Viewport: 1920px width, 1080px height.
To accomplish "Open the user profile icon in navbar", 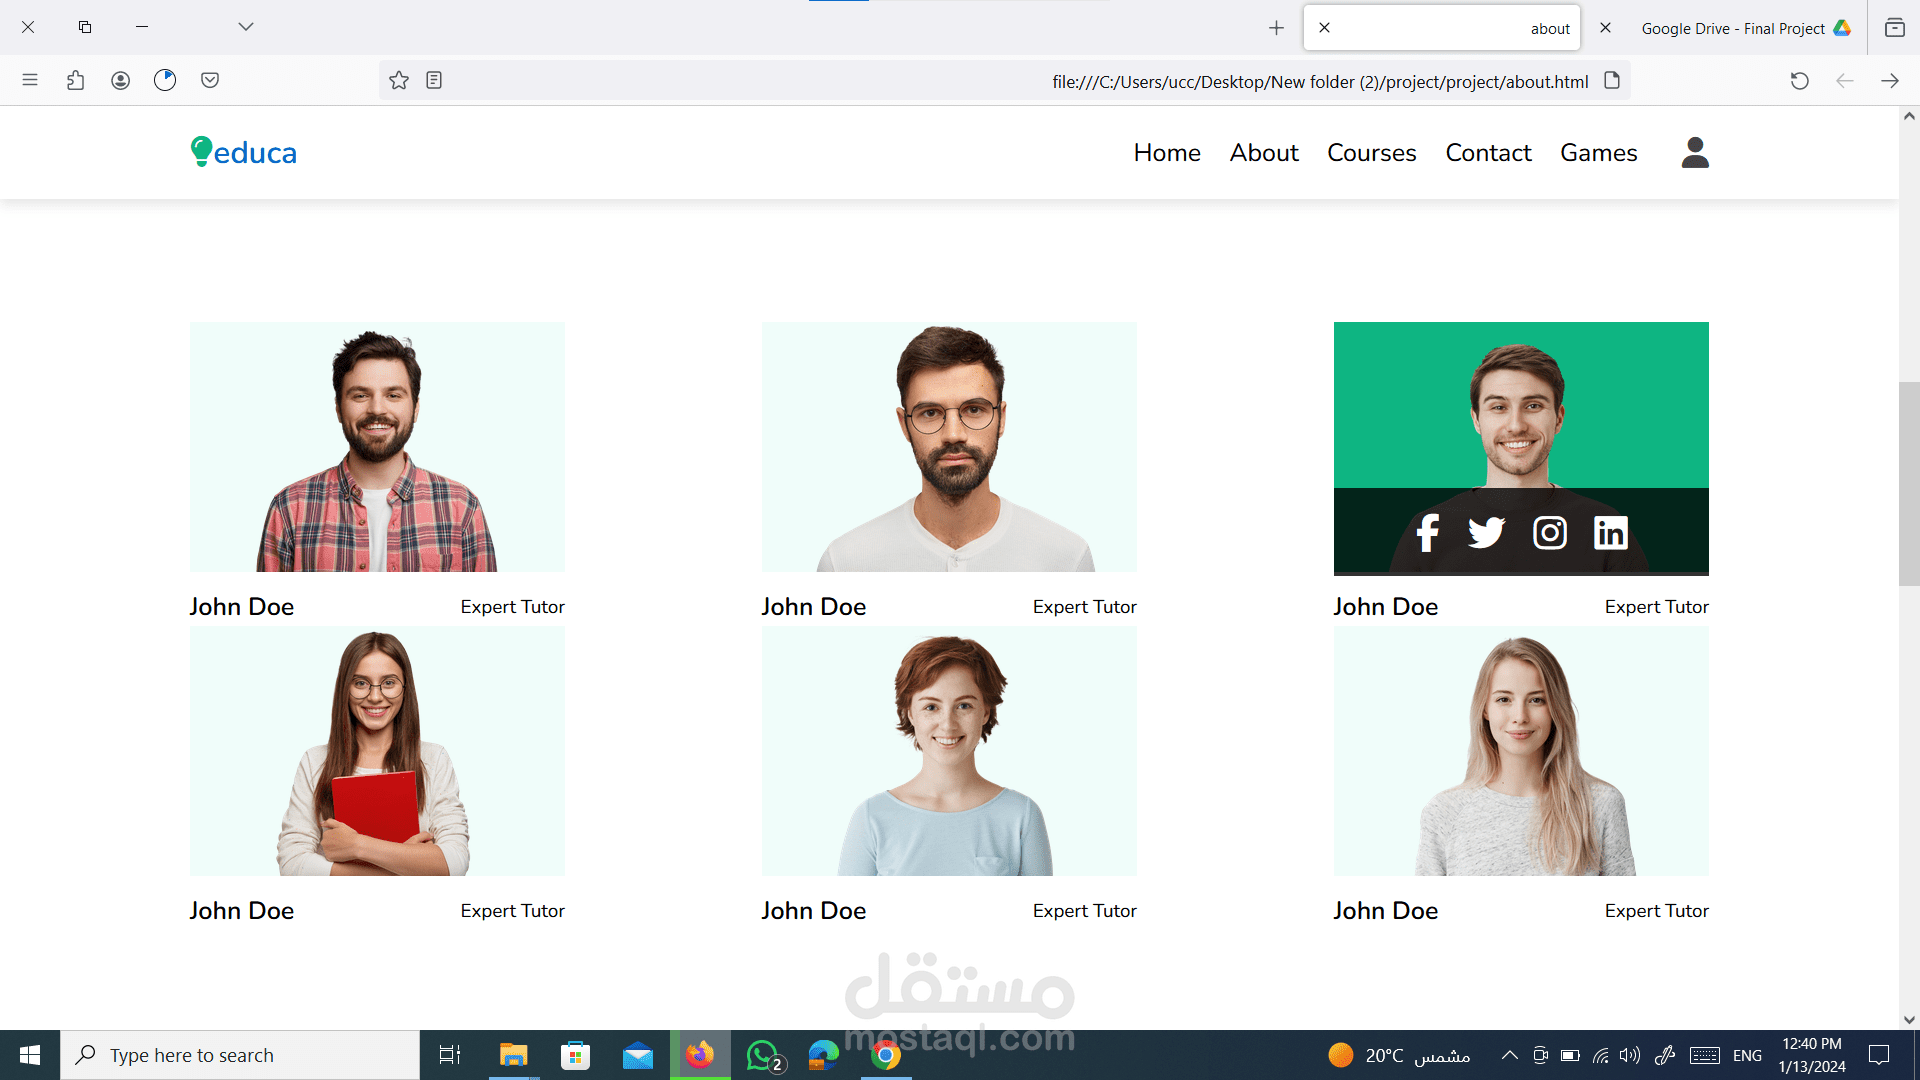I will tap(1695, 153).
